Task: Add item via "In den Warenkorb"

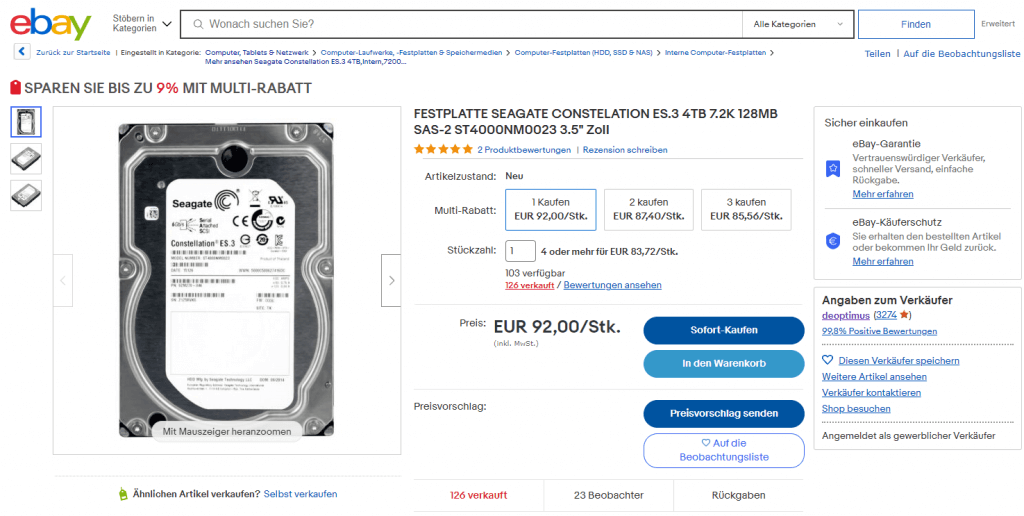Action: 723,364
